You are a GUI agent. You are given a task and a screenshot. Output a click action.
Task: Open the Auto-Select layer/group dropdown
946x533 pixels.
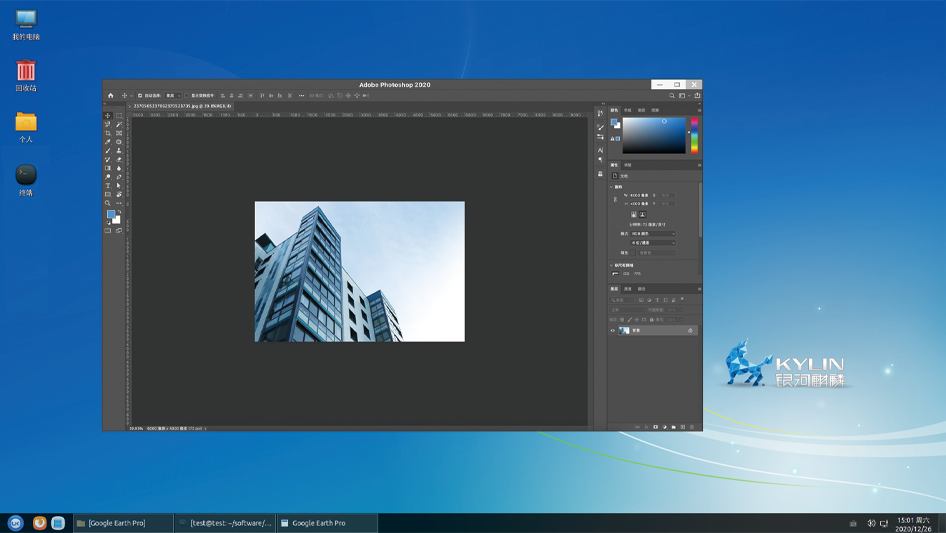[x=173, y=95]
